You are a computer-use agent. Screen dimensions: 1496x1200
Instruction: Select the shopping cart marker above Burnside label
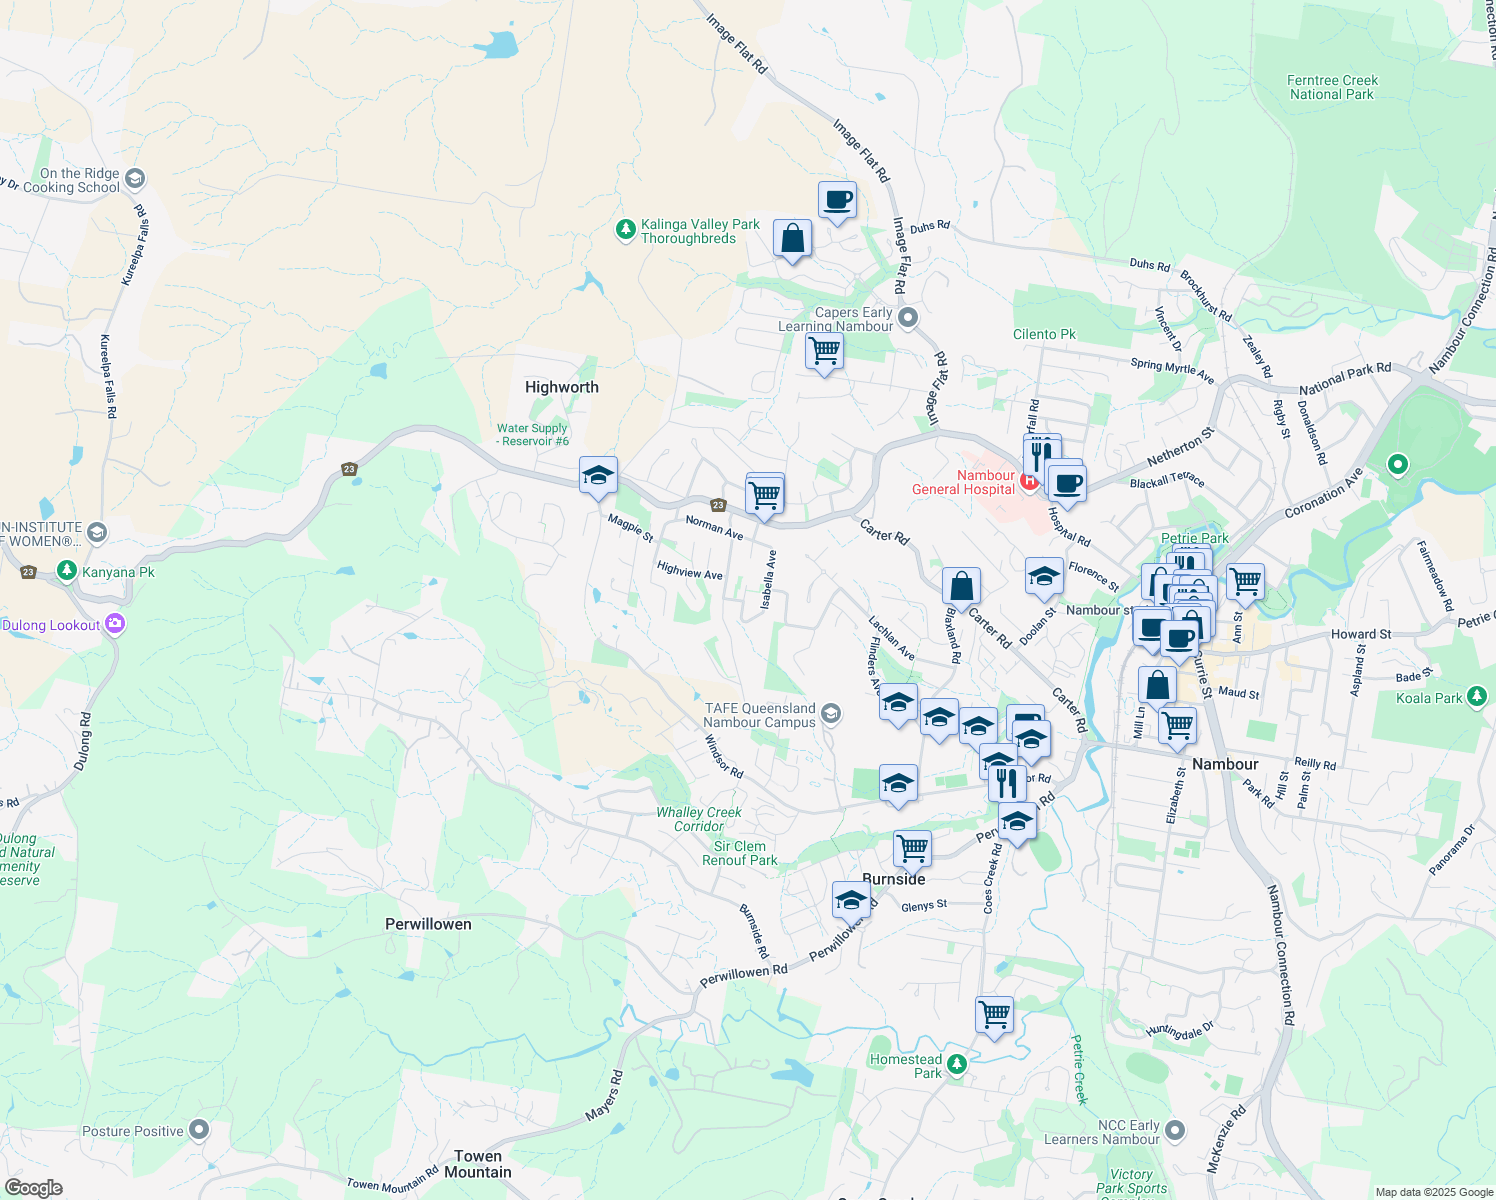point(912,849)
